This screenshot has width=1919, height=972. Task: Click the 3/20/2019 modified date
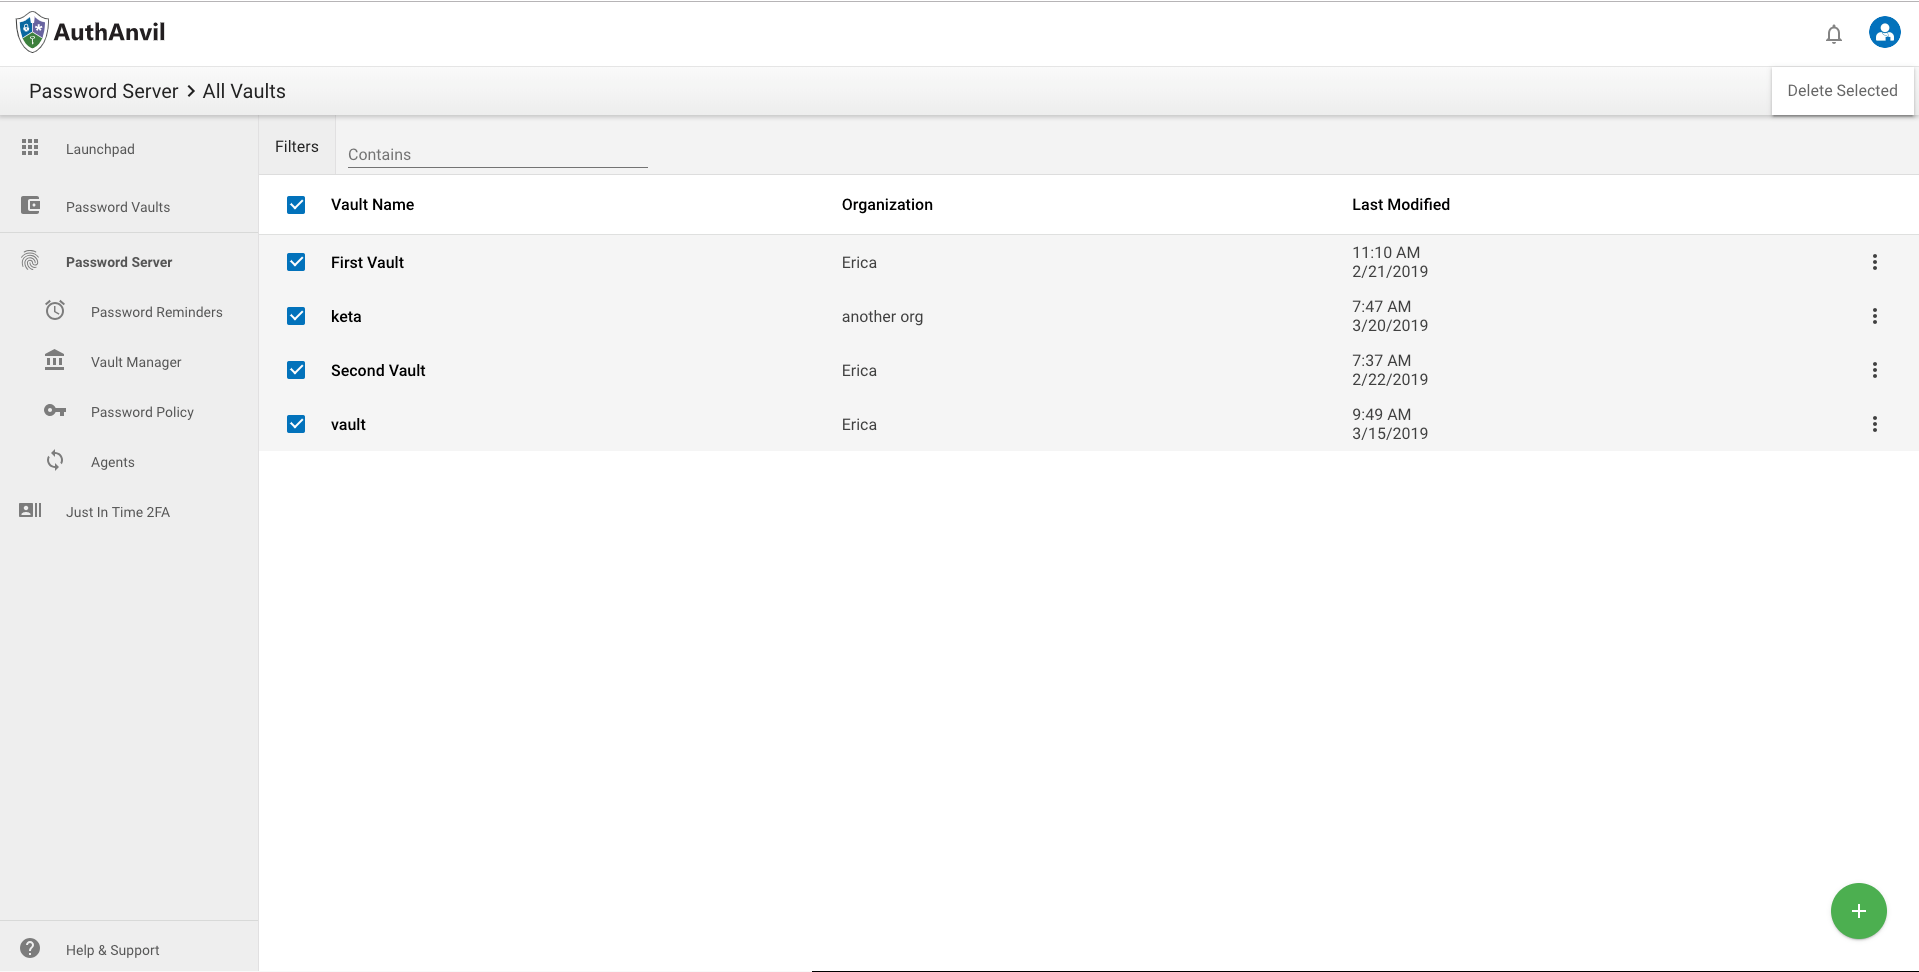[x=1390, y=326]
